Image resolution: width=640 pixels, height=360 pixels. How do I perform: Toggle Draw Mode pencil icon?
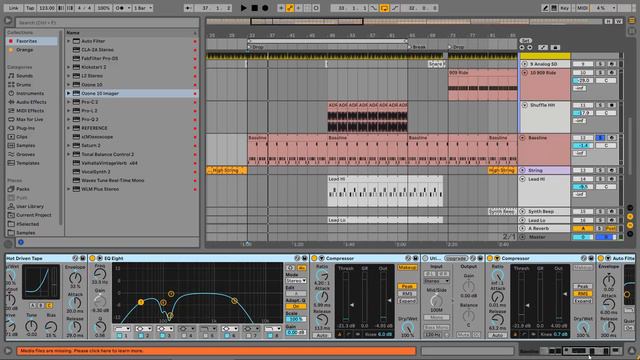545,8
